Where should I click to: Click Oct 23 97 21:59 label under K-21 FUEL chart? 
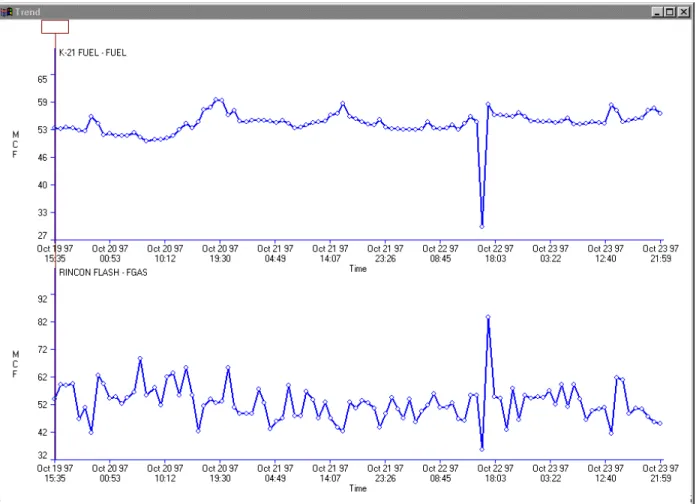[660, 254]
